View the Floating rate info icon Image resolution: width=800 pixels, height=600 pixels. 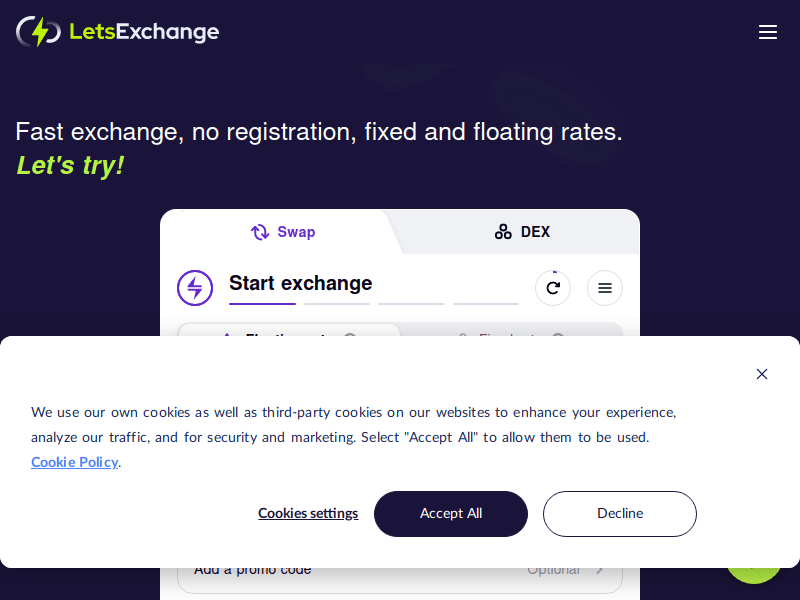[x=349, y=338]
